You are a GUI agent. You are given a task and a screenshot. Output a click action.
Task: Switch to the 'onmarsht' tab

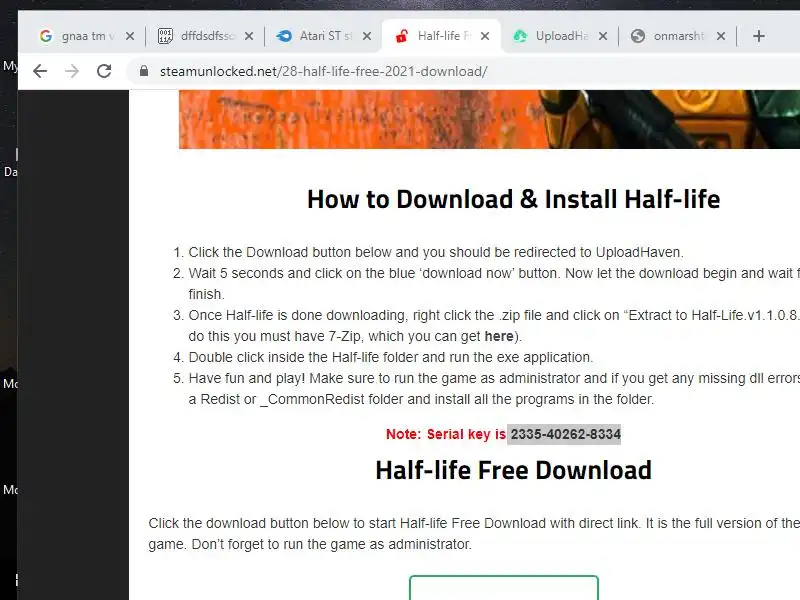677,36
